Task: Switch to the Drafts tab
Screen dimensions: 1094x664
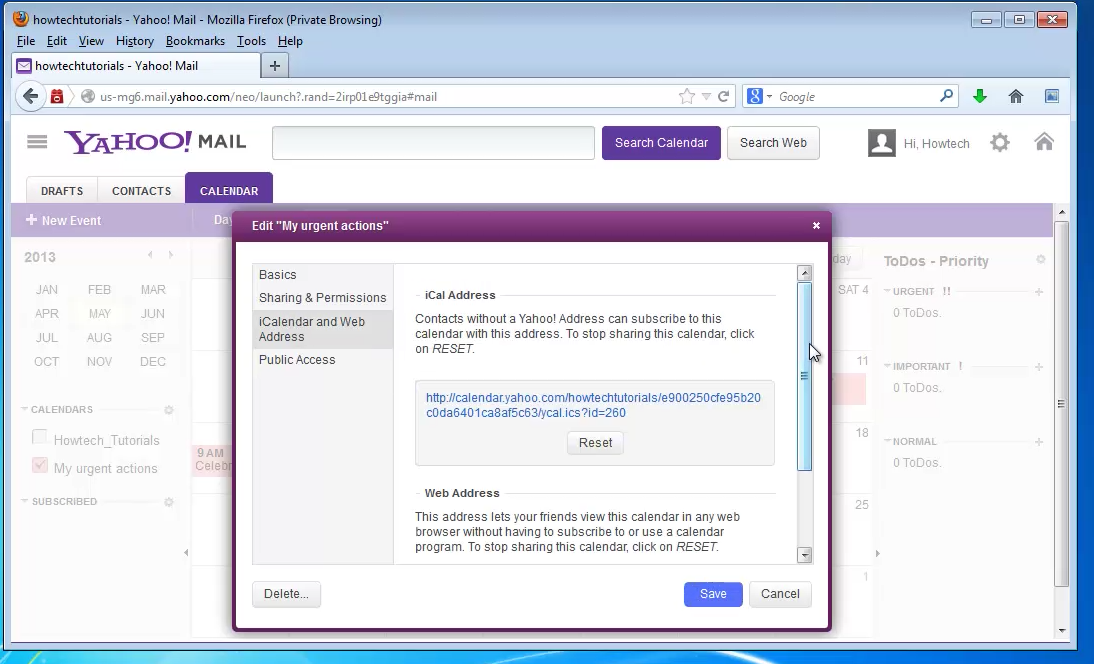Action: (62, 190)
